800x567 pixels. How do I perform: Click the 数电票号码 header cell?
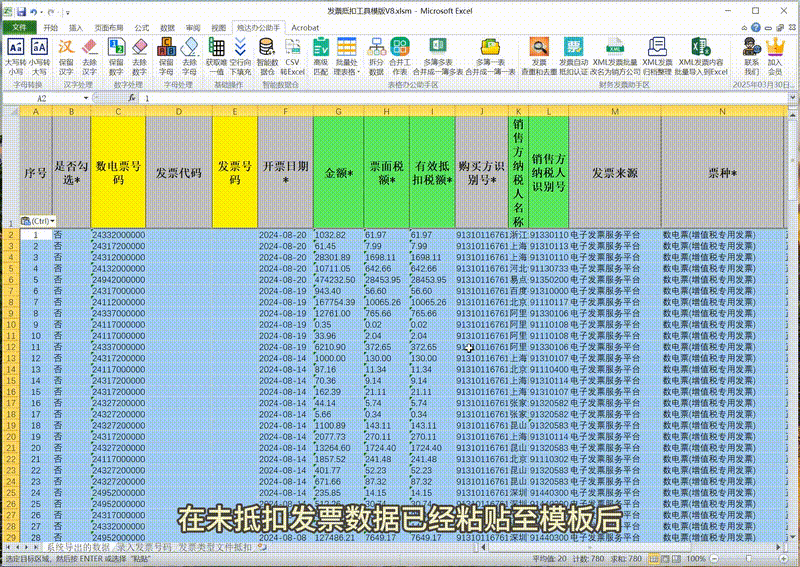[118, 172]
